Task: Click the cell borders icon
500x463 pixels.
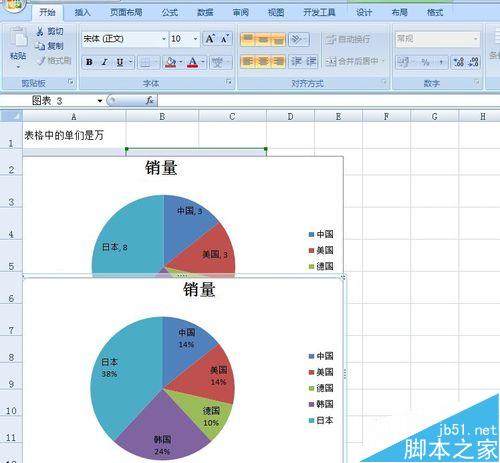Action: click(145, 62)
